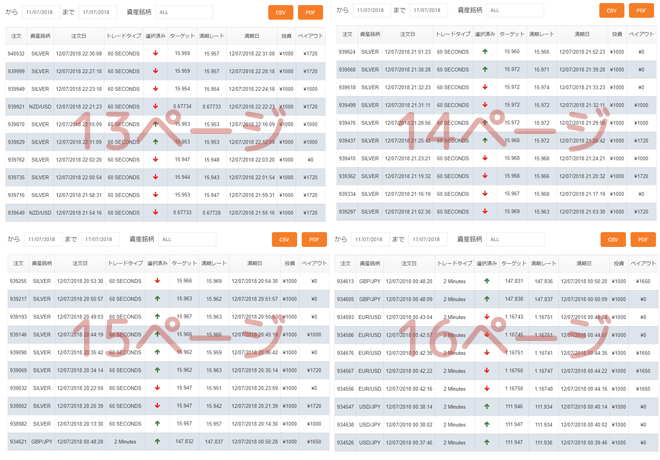The image size is (660, 460).
Task: Click the green up arrow for order 939624
Action: coord(485,52)
